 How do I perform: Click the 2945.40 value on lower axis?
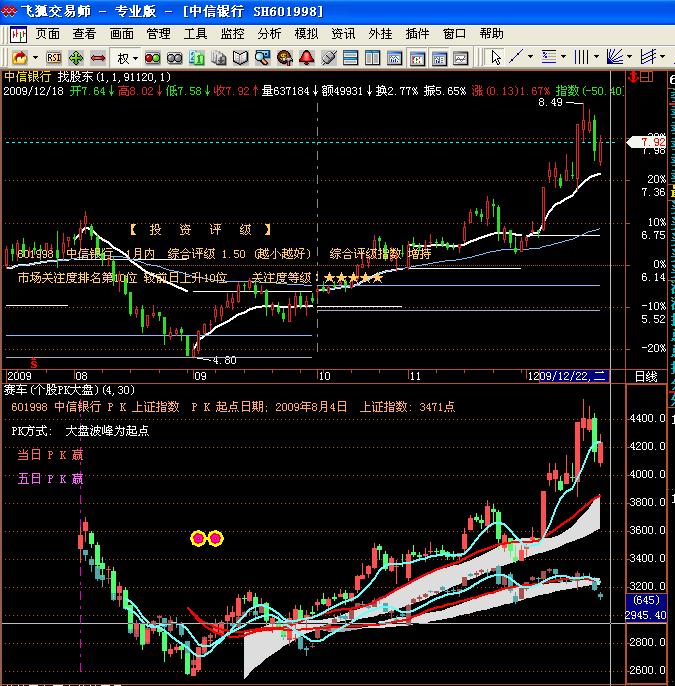(646, 615)
